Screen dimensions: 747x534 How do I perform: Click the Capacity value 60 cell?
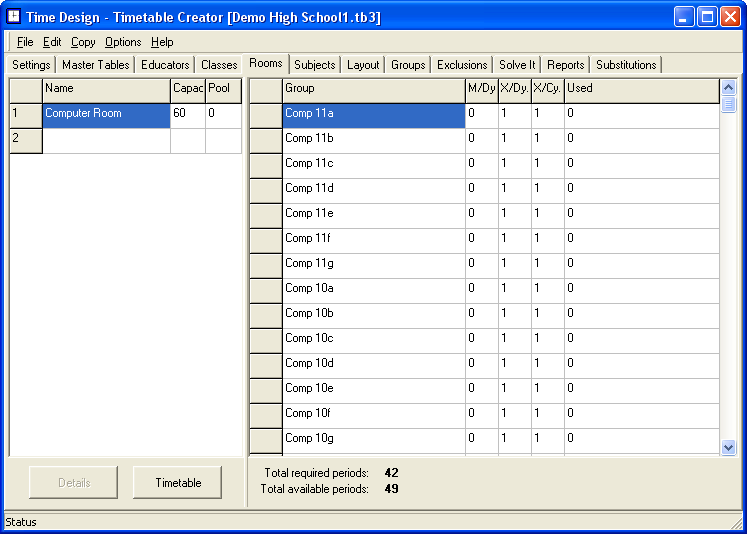(187, 114)
